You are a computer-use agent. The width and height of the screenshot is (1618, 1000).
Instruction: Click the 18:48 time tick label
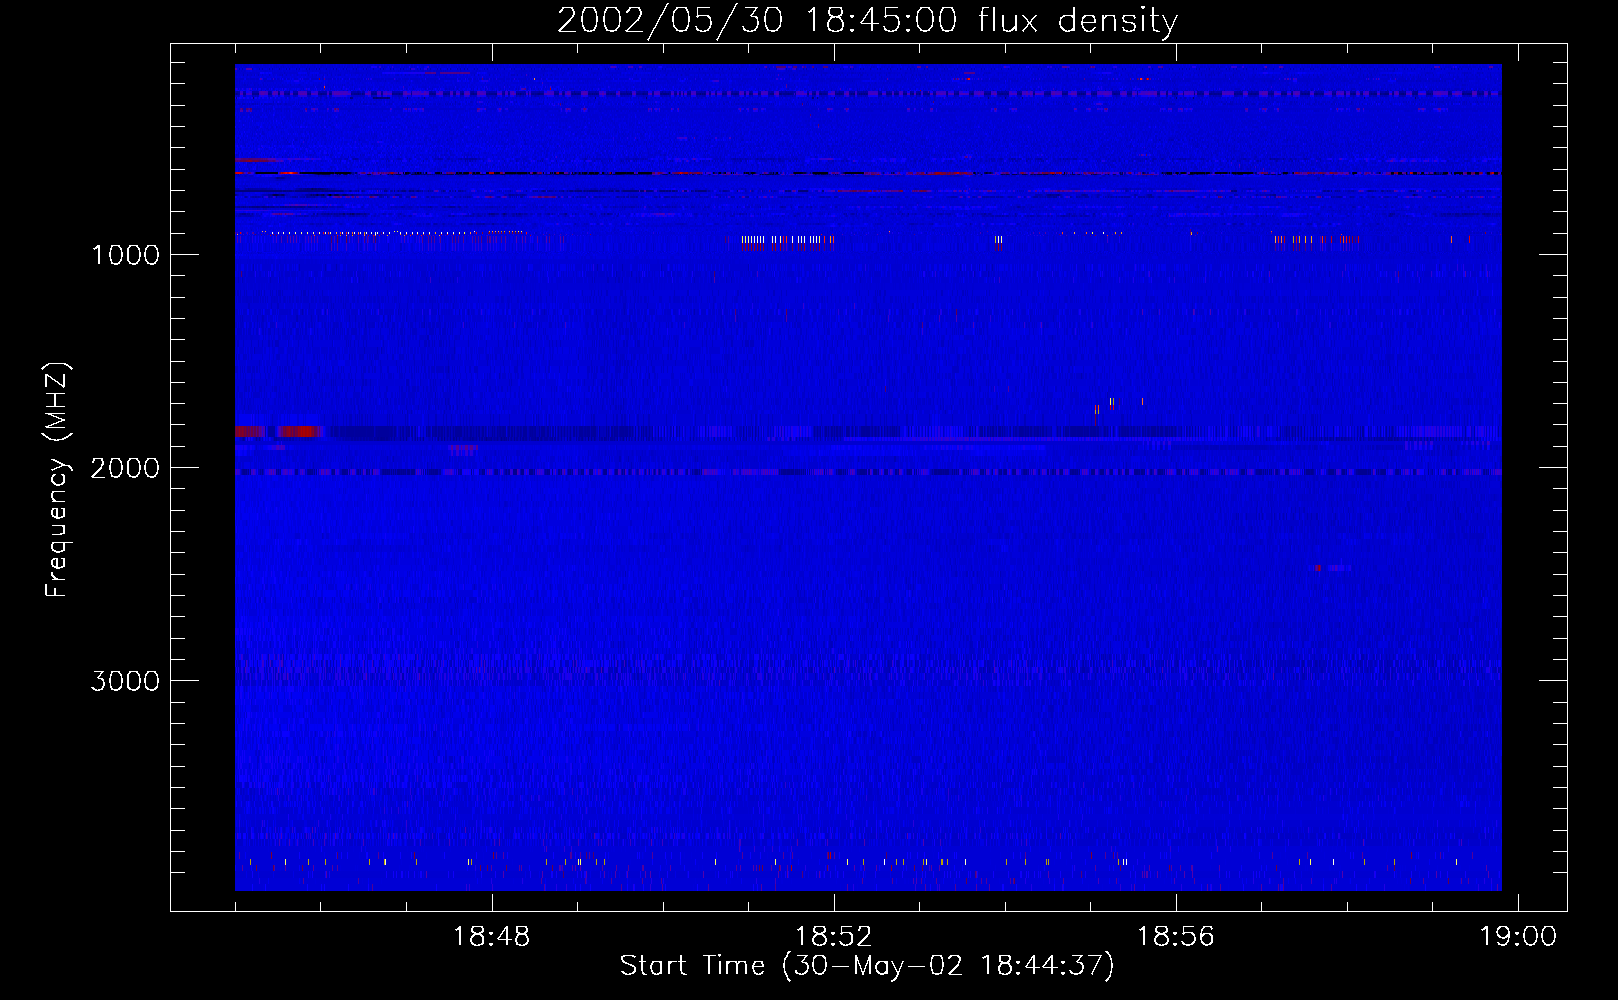tap(491, 936)
